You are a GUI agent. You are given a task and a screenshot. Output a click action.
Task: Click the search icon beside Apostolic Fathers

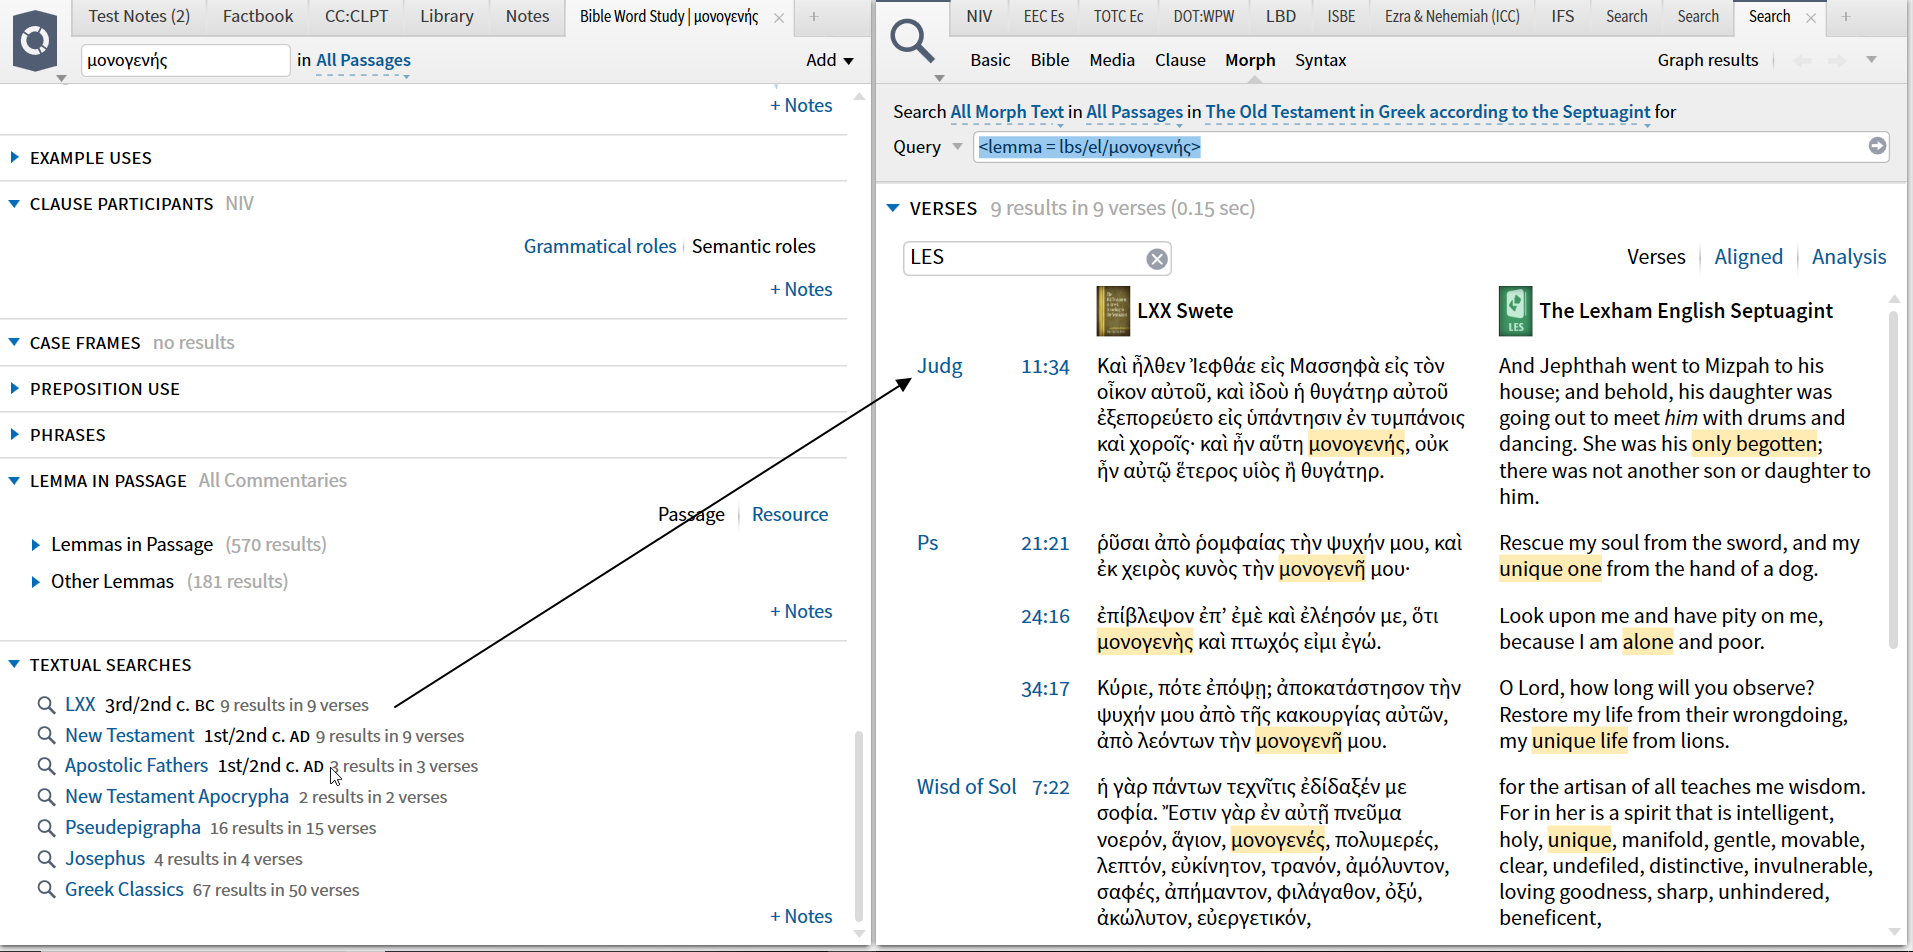point(46,766)
